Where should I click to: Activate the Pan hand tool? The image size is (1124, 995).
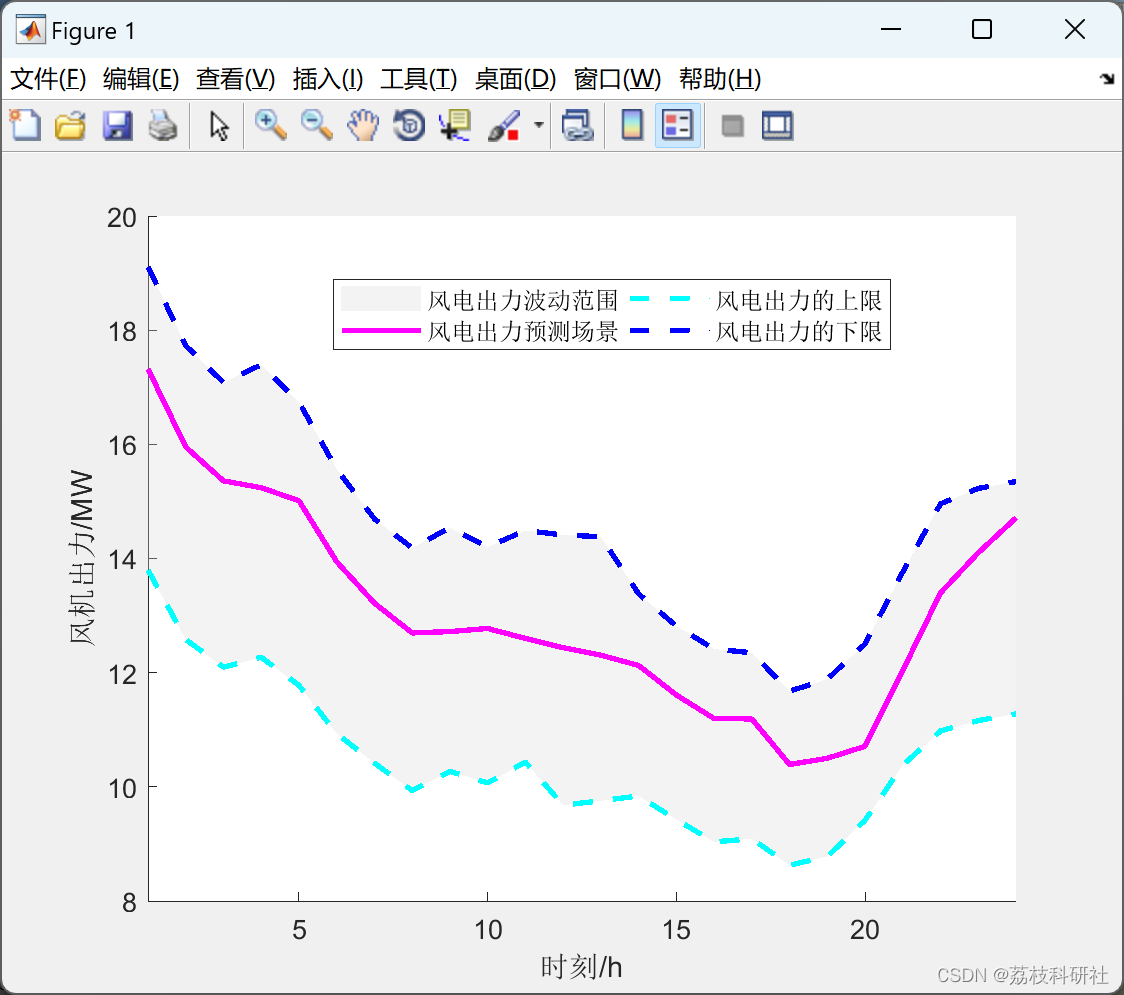tap(363, 126)
